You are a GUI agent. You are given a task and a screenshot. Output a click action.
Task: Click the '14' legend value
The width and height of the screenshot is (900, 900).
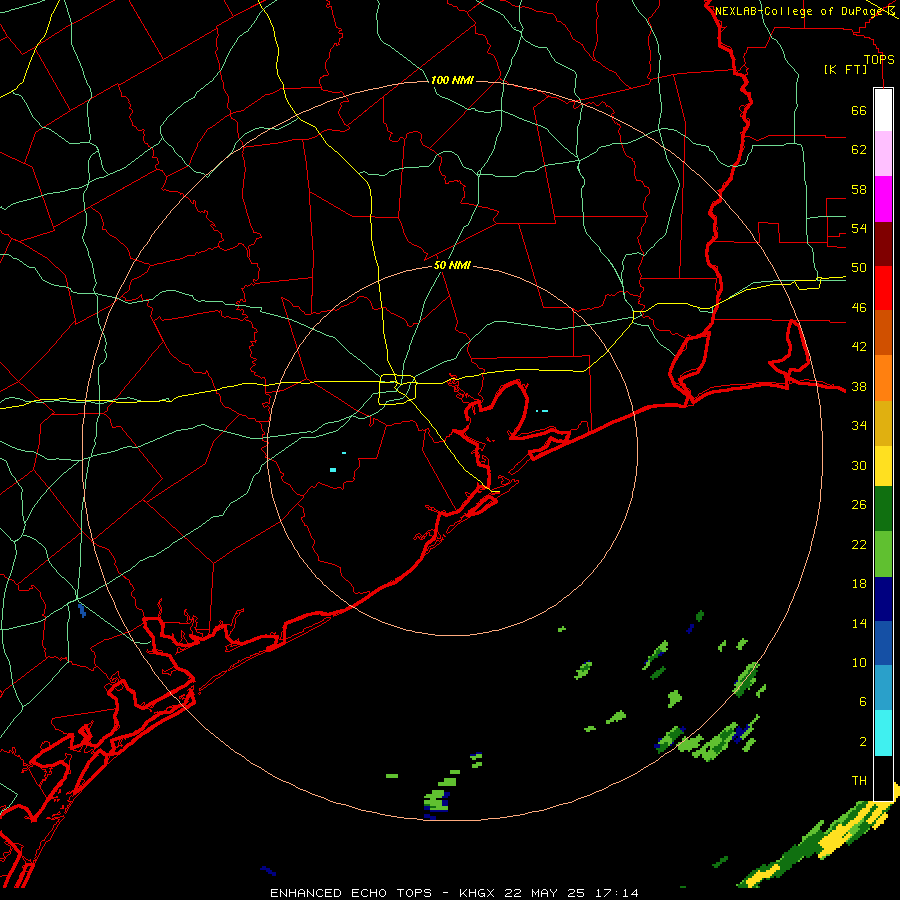[859, 623]
